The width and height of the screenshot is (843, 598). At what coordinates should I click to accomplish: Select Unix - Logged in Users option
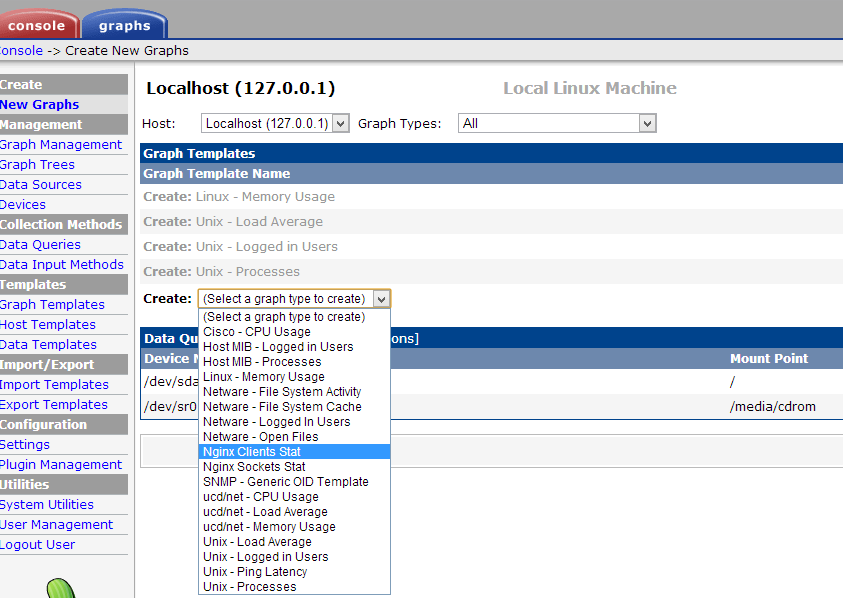pyautogui.click(x=294, y=557)
